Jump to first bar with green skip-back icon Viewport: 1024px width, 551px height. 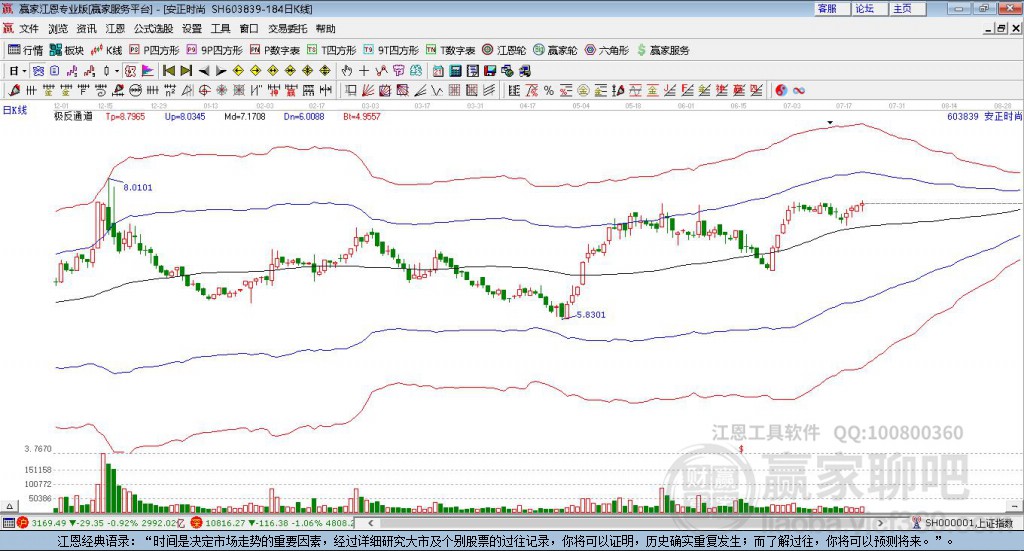(168, 71)
